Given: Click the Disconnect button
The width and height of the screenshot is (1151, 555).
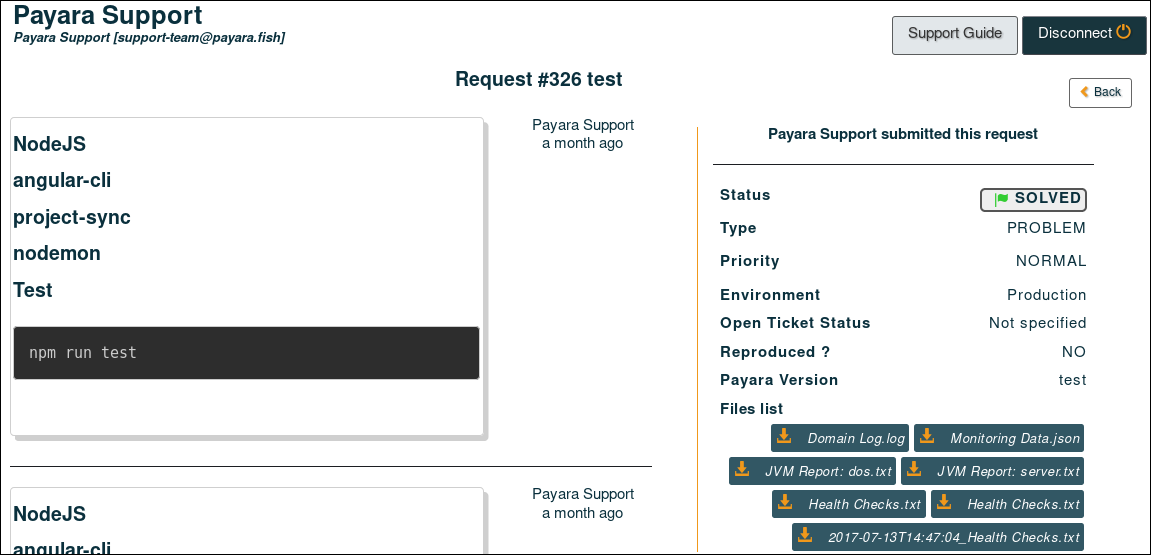Looking at the screenshot, I should 1086,35.
